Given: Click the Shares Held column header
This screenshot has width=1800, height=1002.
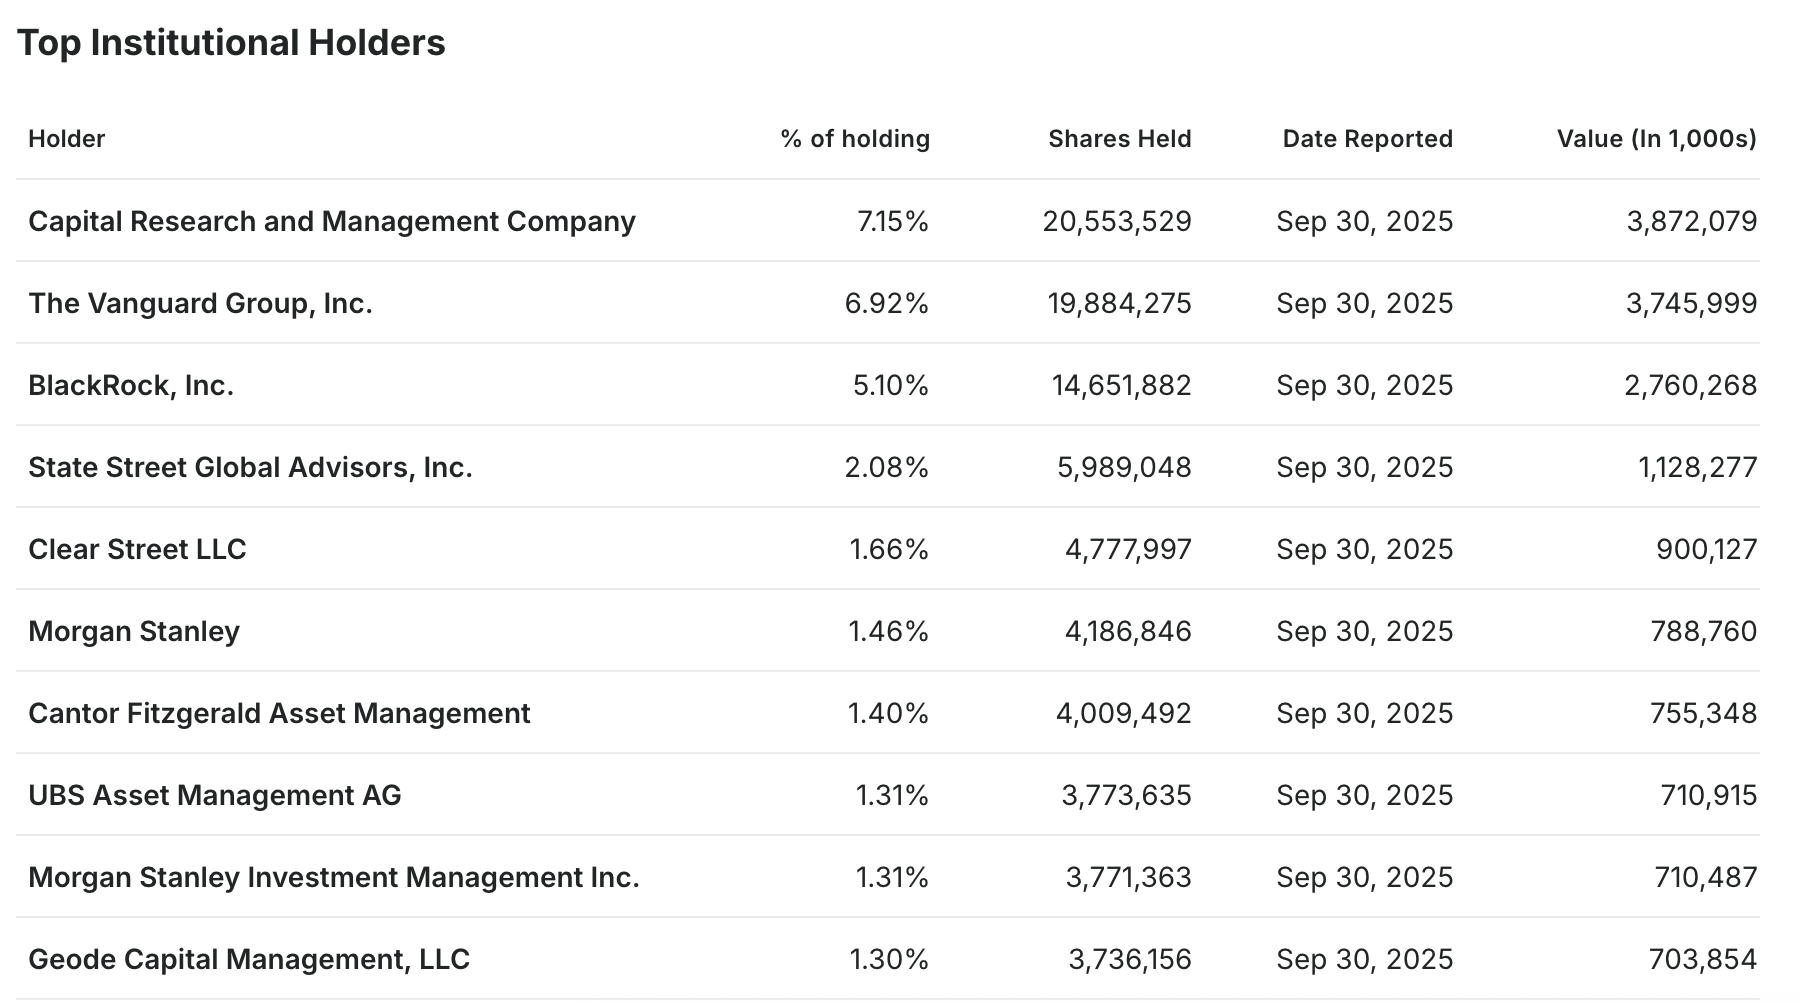Looking at the screenshot, I should 1119,138.
